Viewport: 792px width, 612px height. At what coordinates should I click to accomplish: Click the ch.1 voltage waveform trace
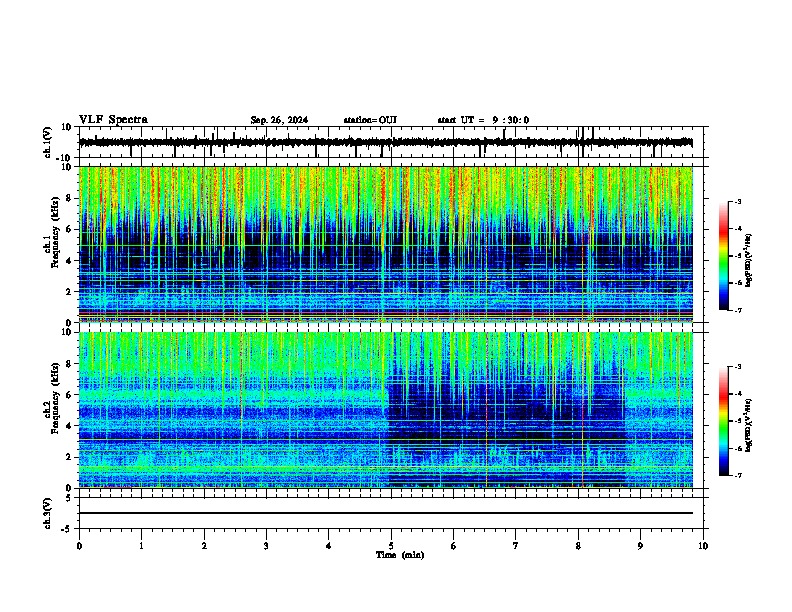click(x=386, y=142)
